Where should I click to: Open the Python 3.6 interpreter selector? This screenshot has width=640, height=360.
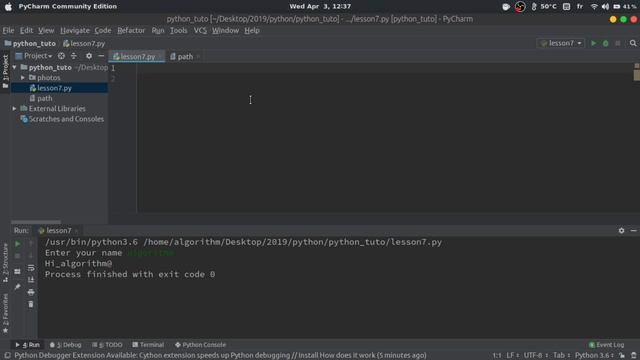(x=594, y=356)
